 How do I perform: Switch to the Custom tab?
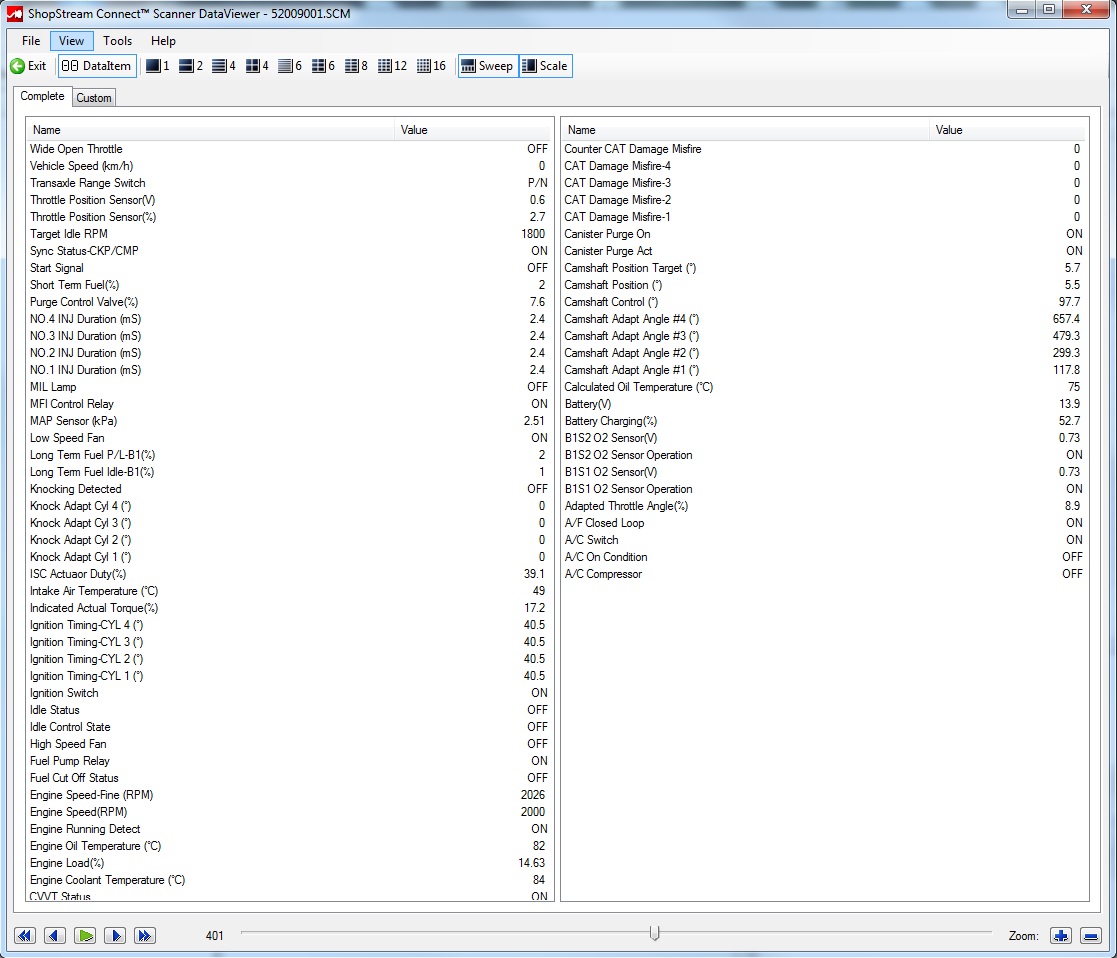(x=94, y=98)
